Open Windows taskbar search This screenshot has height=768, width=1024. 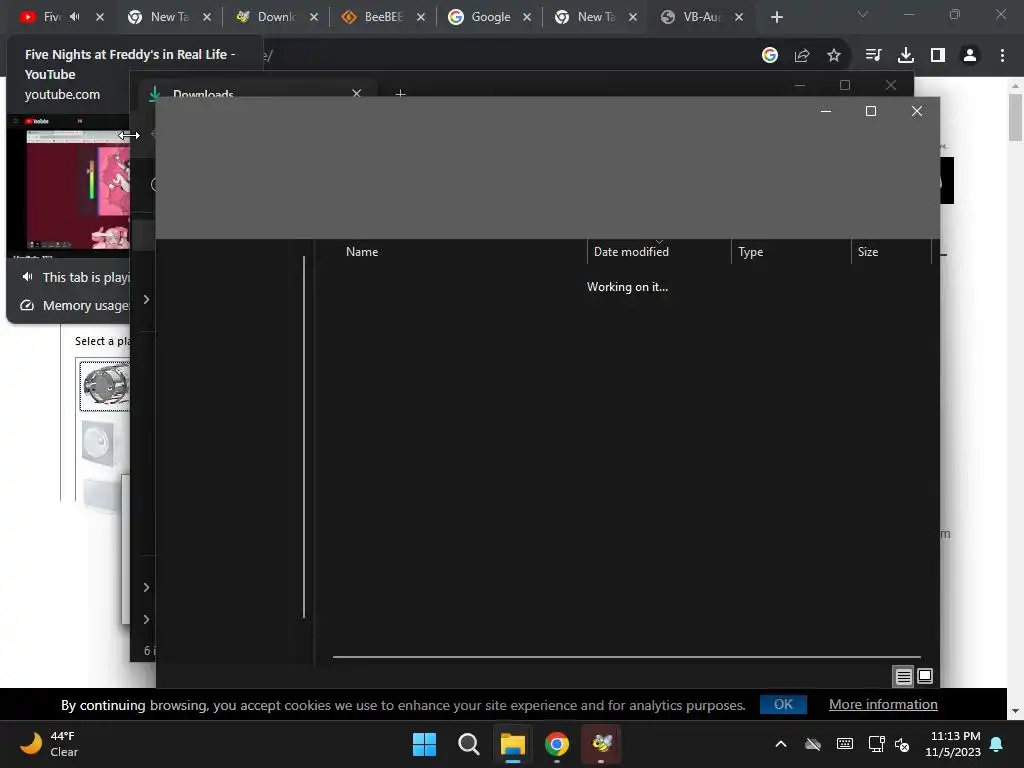tap(469, 744)
